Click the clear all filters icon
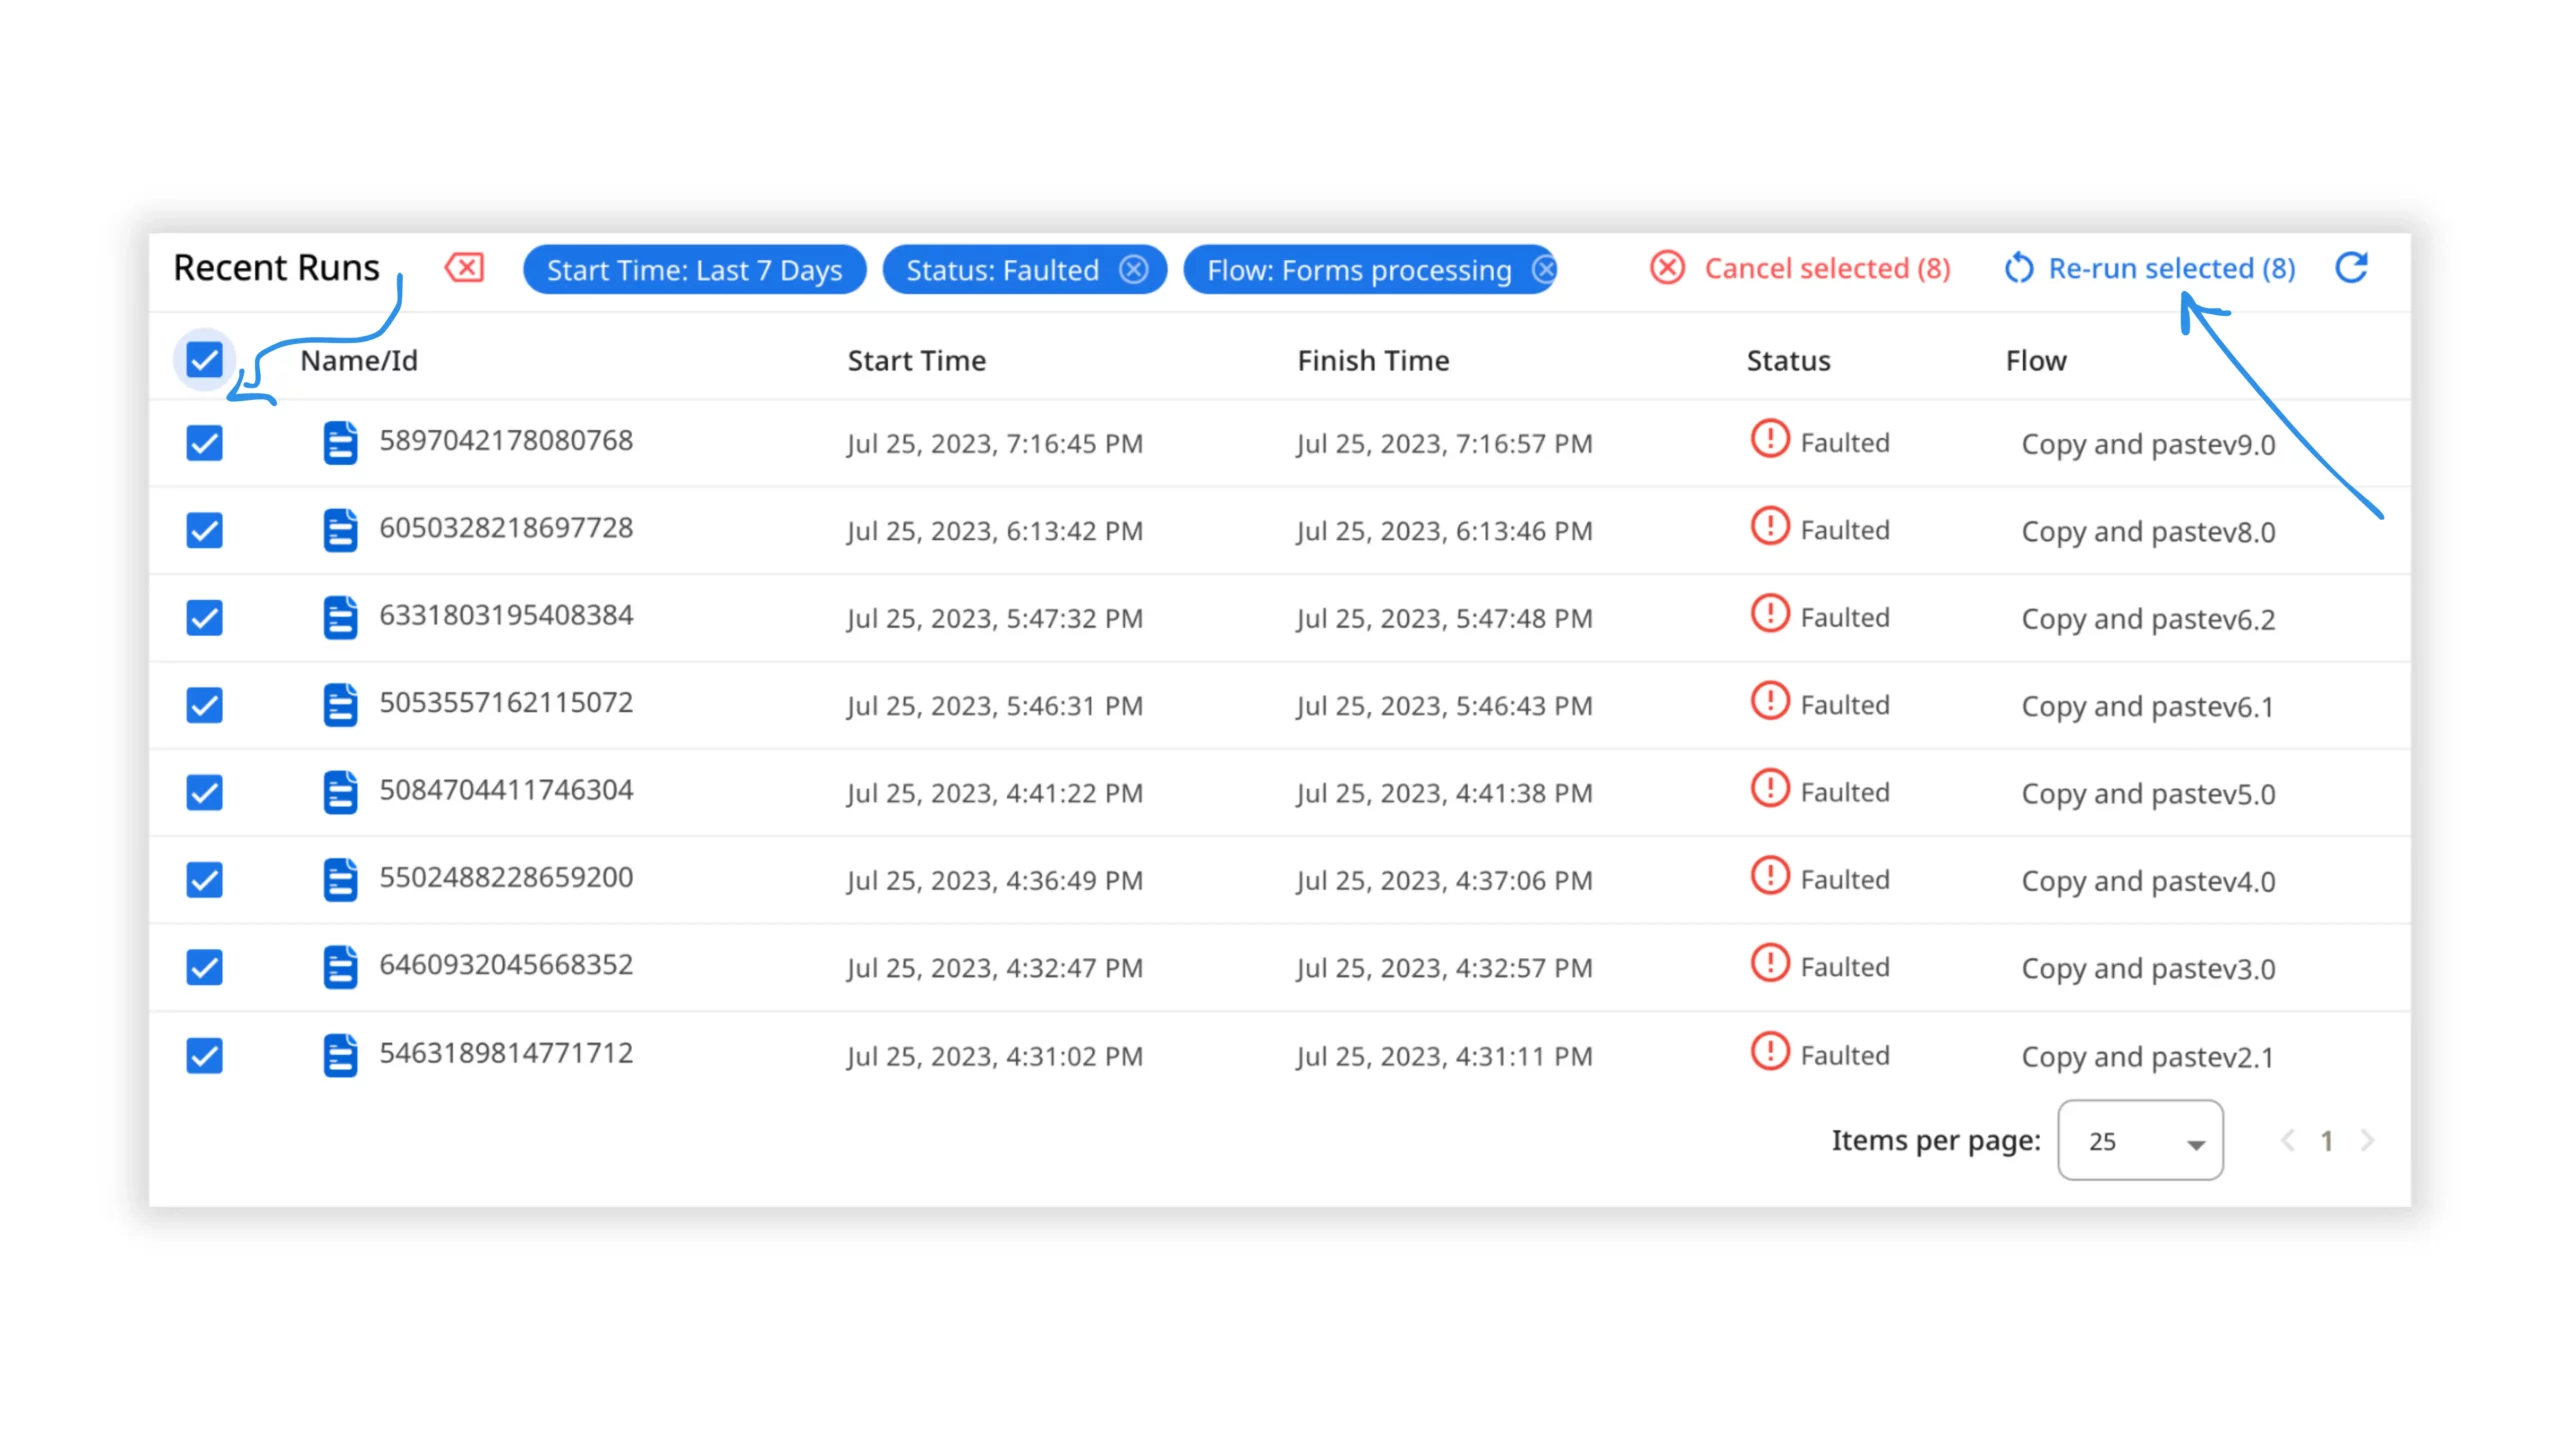 click(464, 268)
